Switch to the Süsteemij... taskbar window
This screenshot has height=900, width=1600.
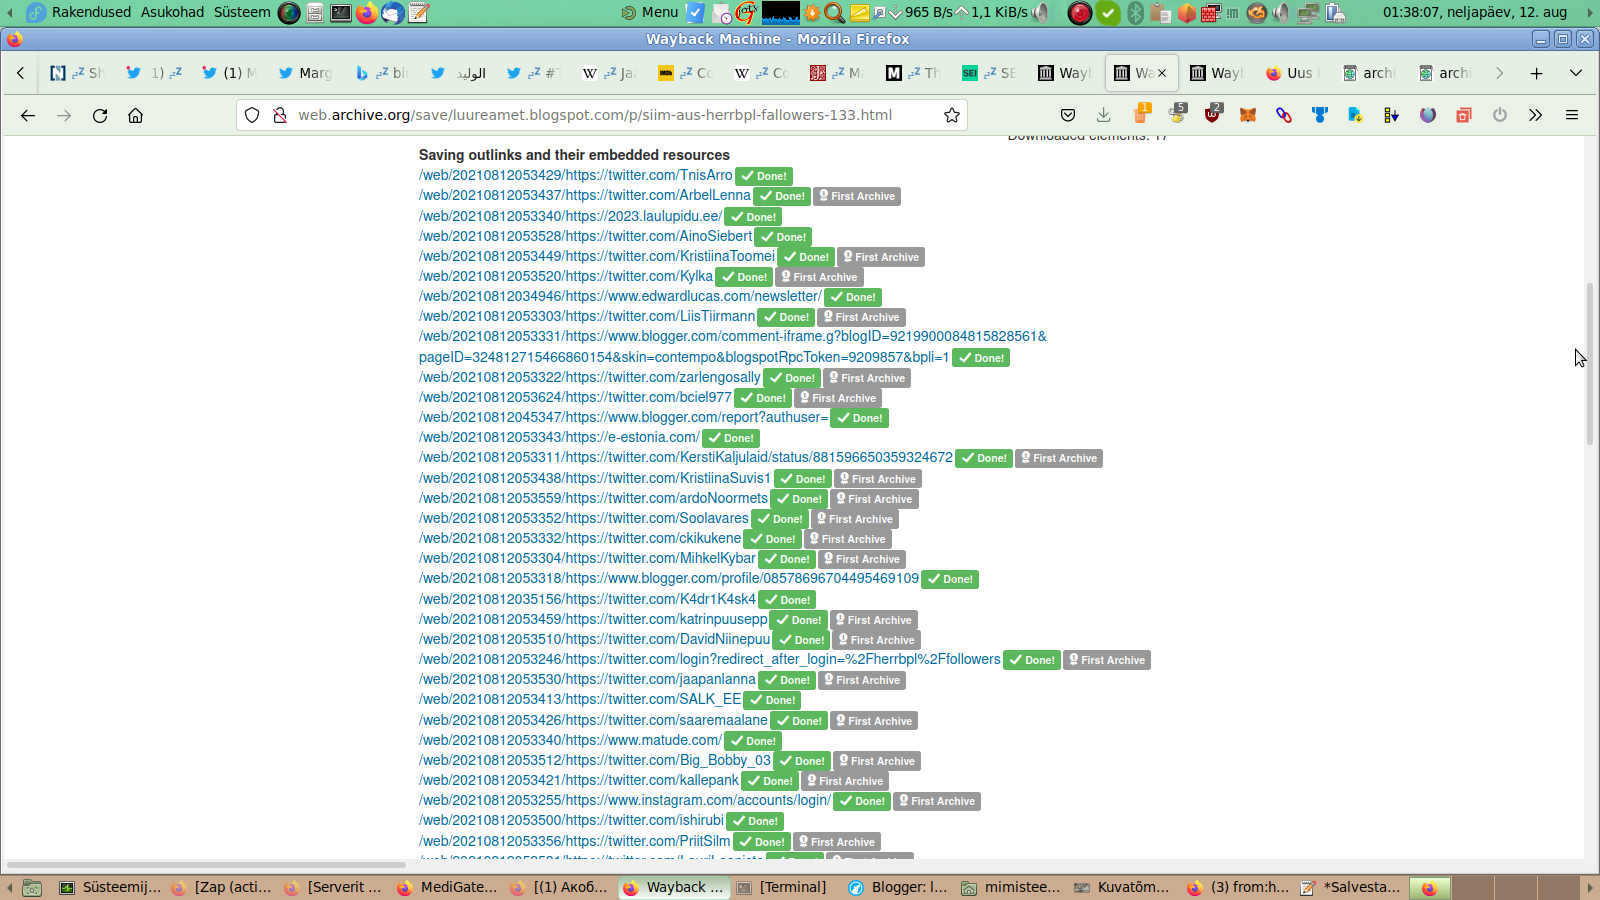pos(110,887)
